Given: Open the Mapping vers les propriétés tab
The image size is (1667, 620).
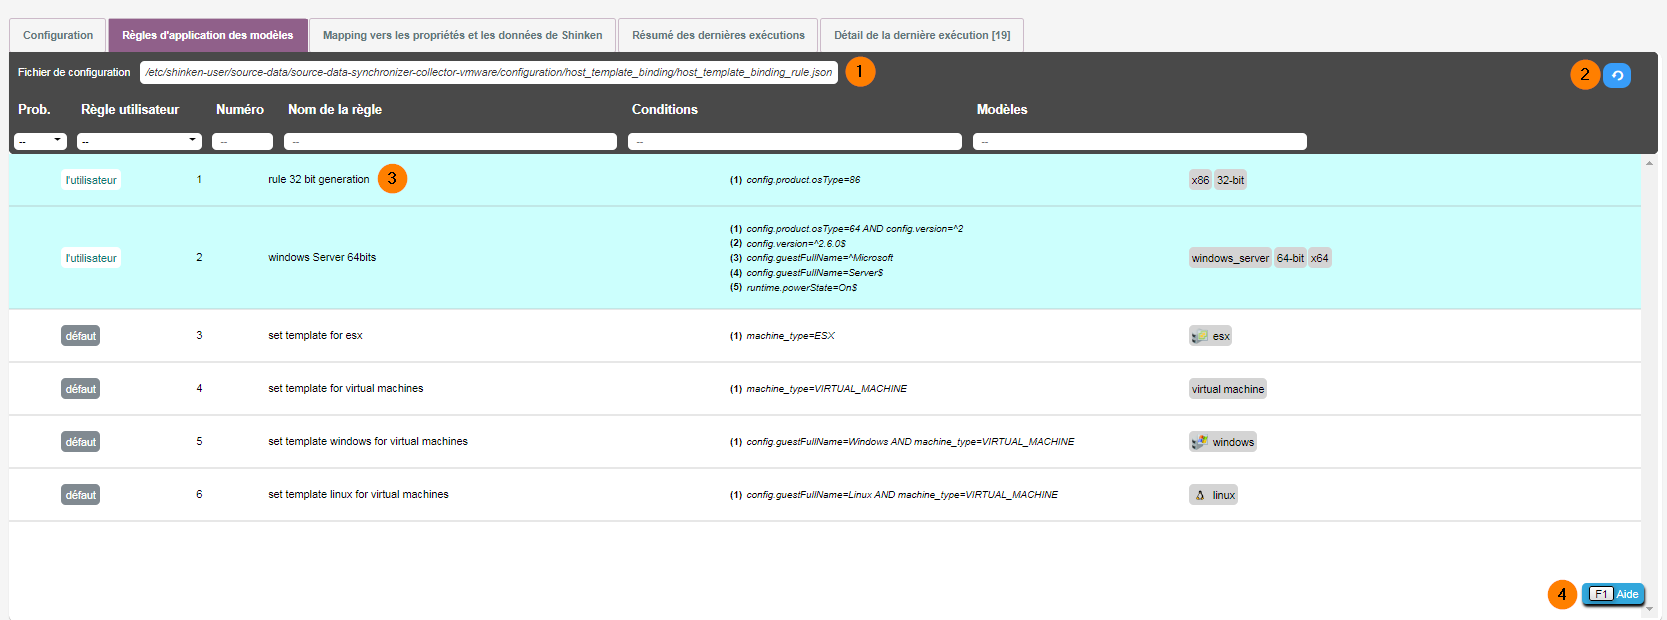Looking at the screenshot, I should (x=462, y=35).
